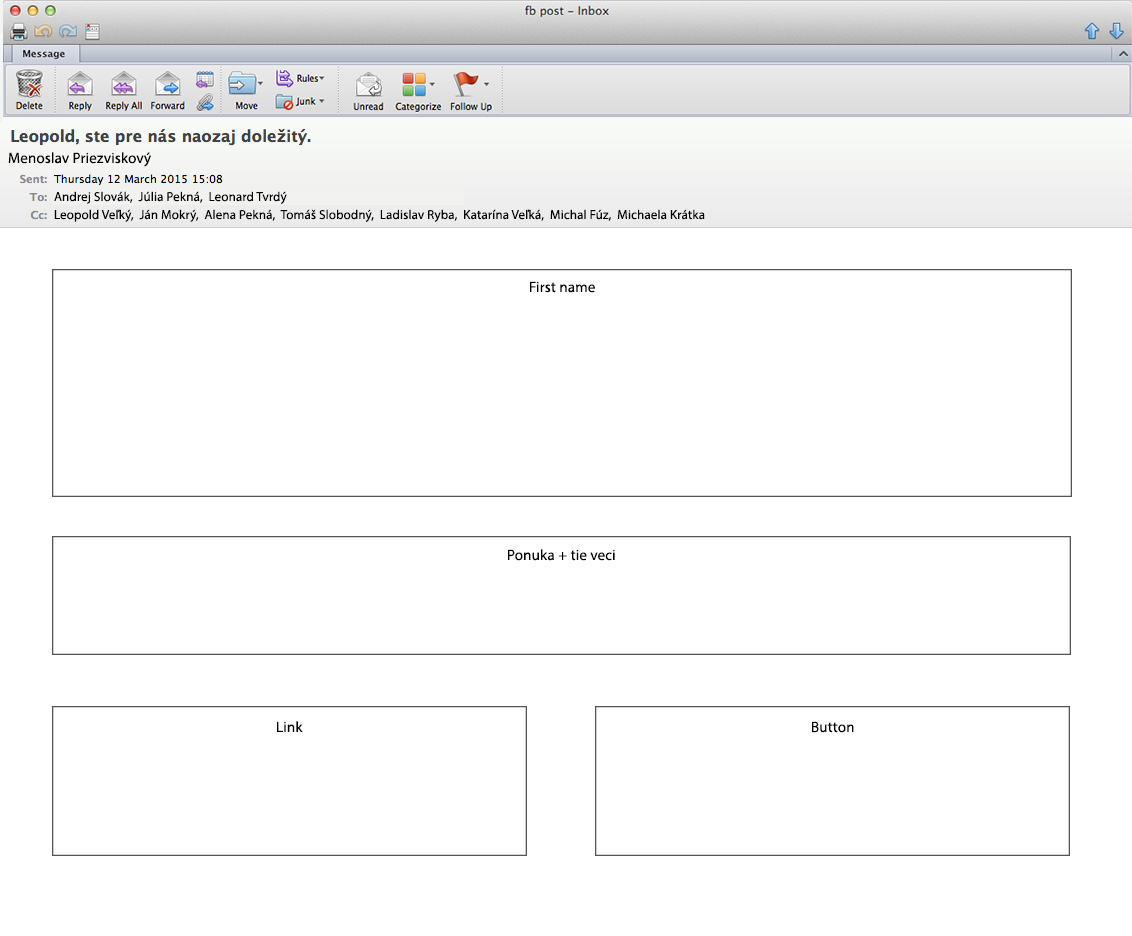Viewport: 1132px width, 936px height.
Task: Click recipient Júlia Pekná
Action: pos(170,197)
